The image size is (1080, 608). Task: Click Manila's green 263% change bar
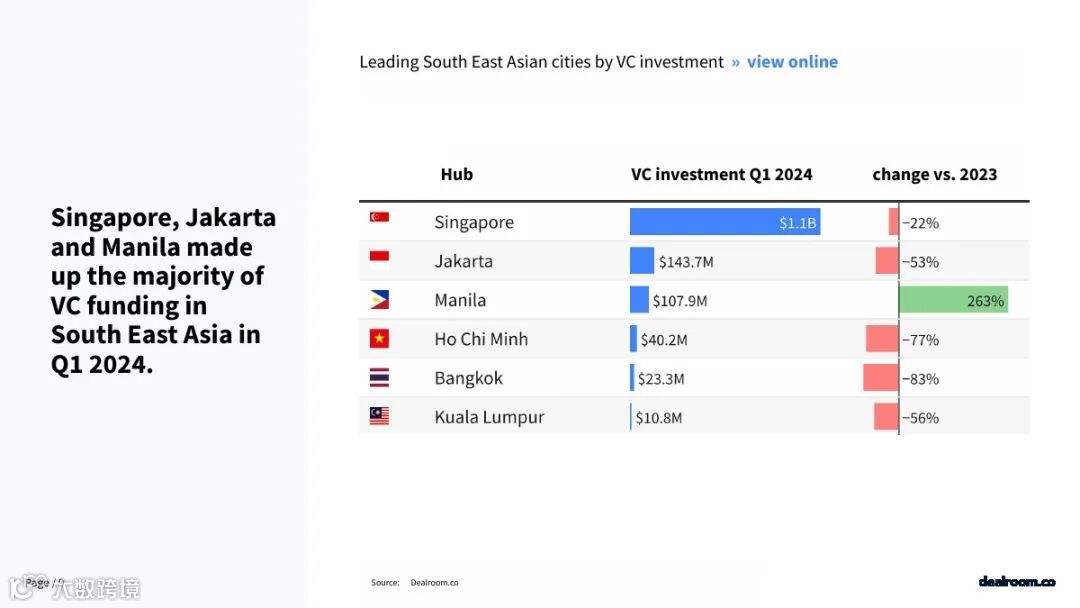tap(953, 300)
